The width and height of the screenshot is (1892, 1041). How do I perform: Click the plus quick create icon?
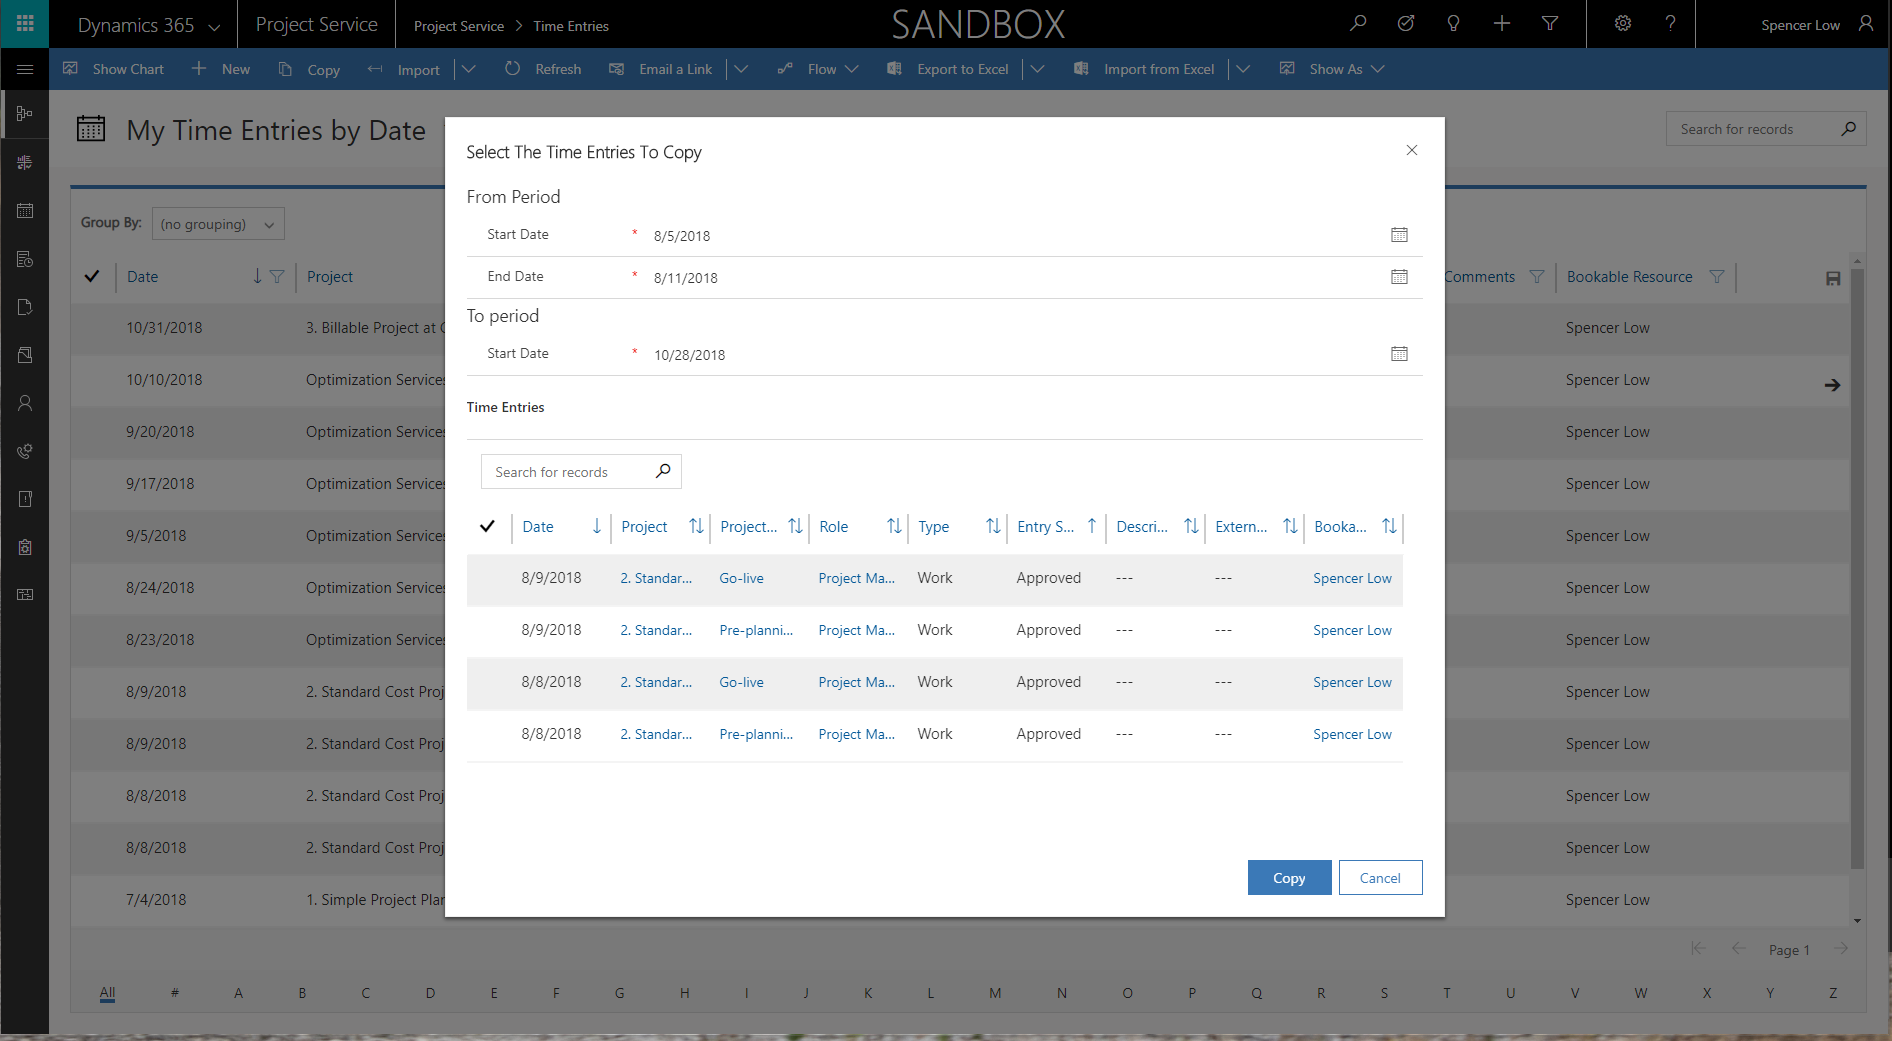pos(1502,23)
